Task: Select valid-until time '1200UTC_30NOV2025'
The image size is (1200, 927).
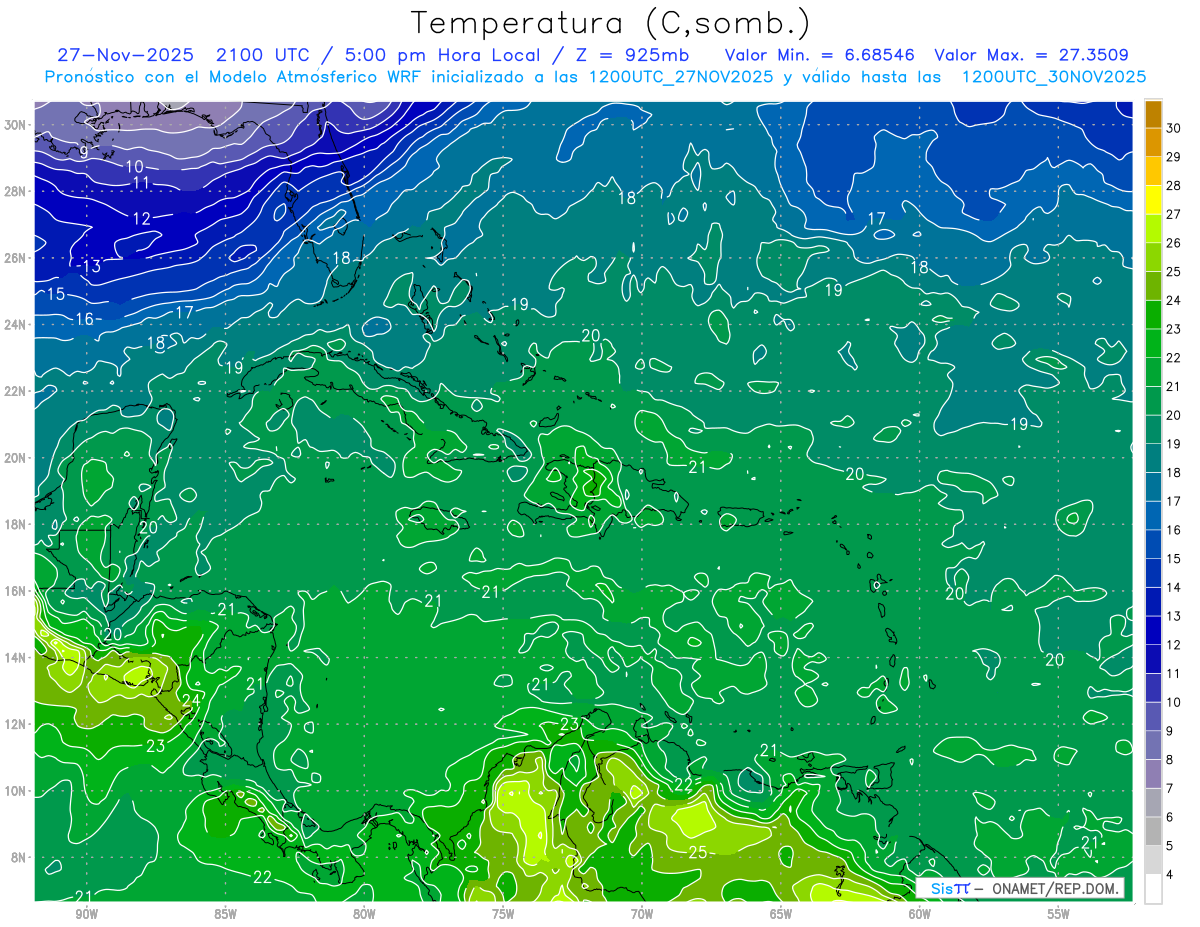Action: click(1054, 77)
